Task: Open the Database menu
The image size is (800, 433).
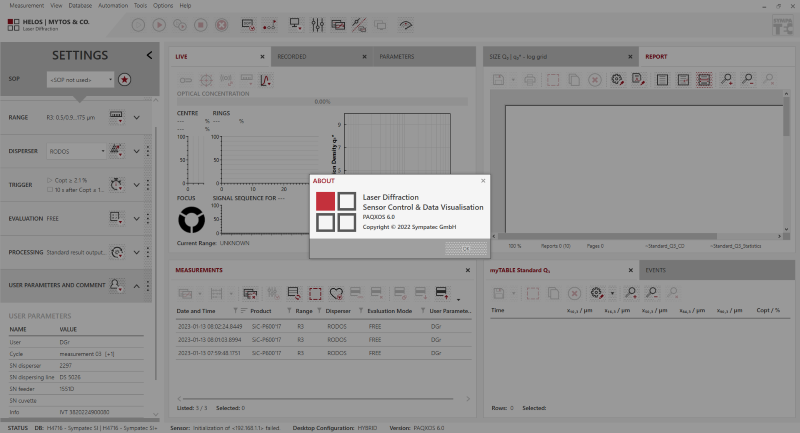Action: click(x=80, y=6)
